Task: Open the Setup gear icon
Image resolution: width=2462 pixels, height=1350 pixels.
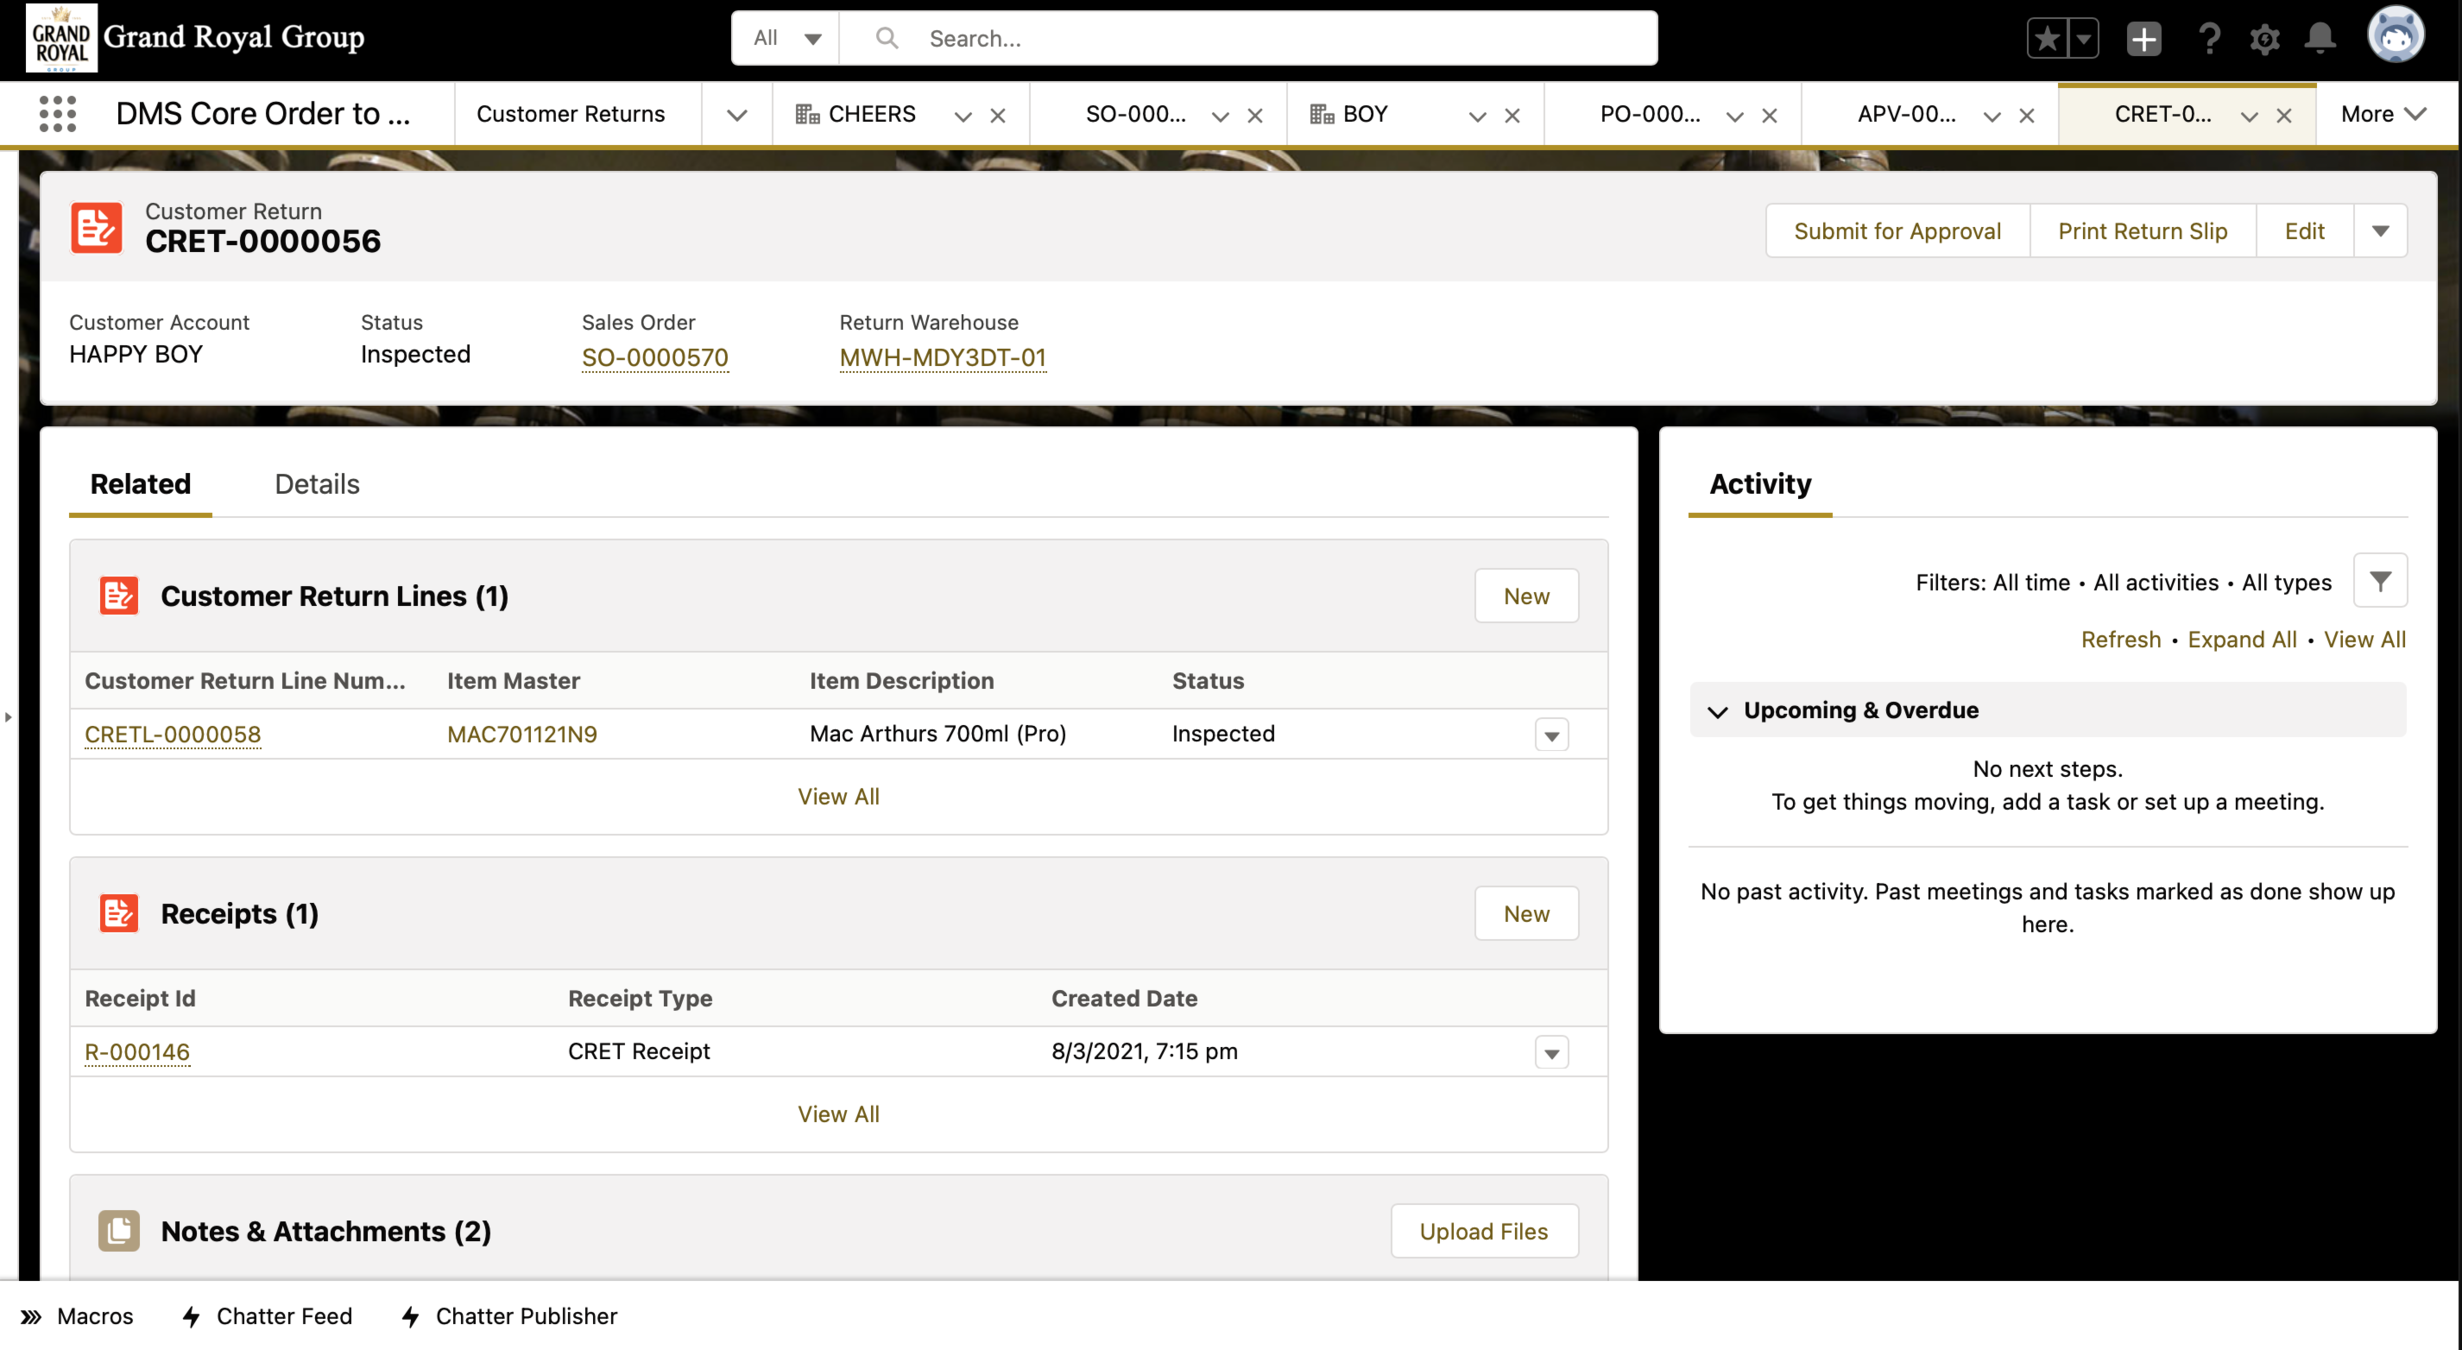Action: pos(2264,39)
